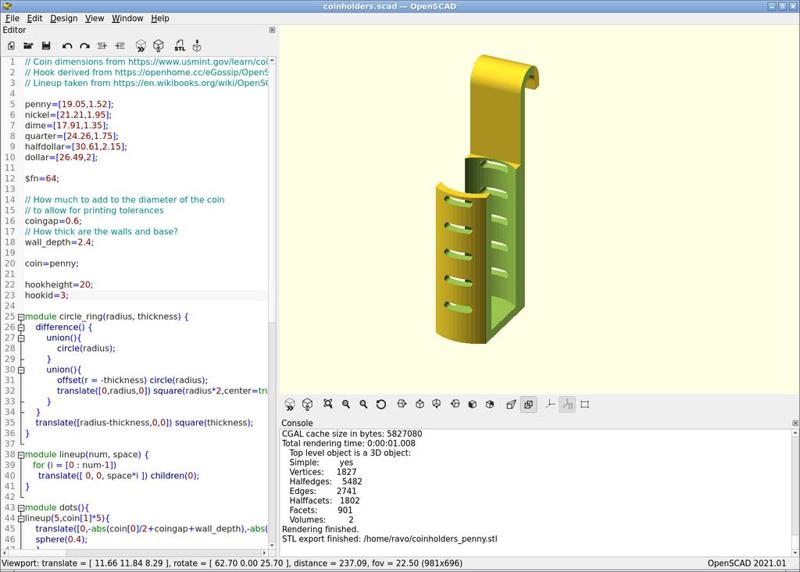800x572 pixels.
Task: Click the line 'hookheight=20;'
Action: pos(59,285)
